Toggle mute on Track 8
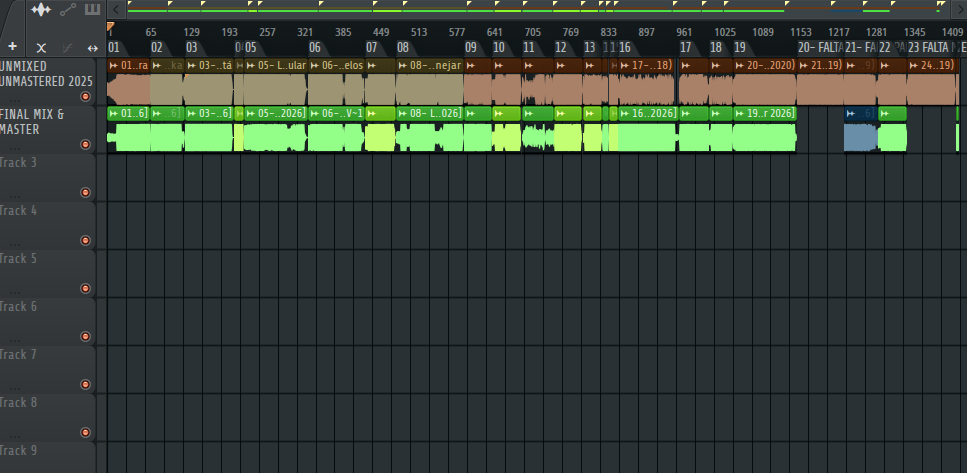Viewport: 967px width, 473px height. point(86,432)
